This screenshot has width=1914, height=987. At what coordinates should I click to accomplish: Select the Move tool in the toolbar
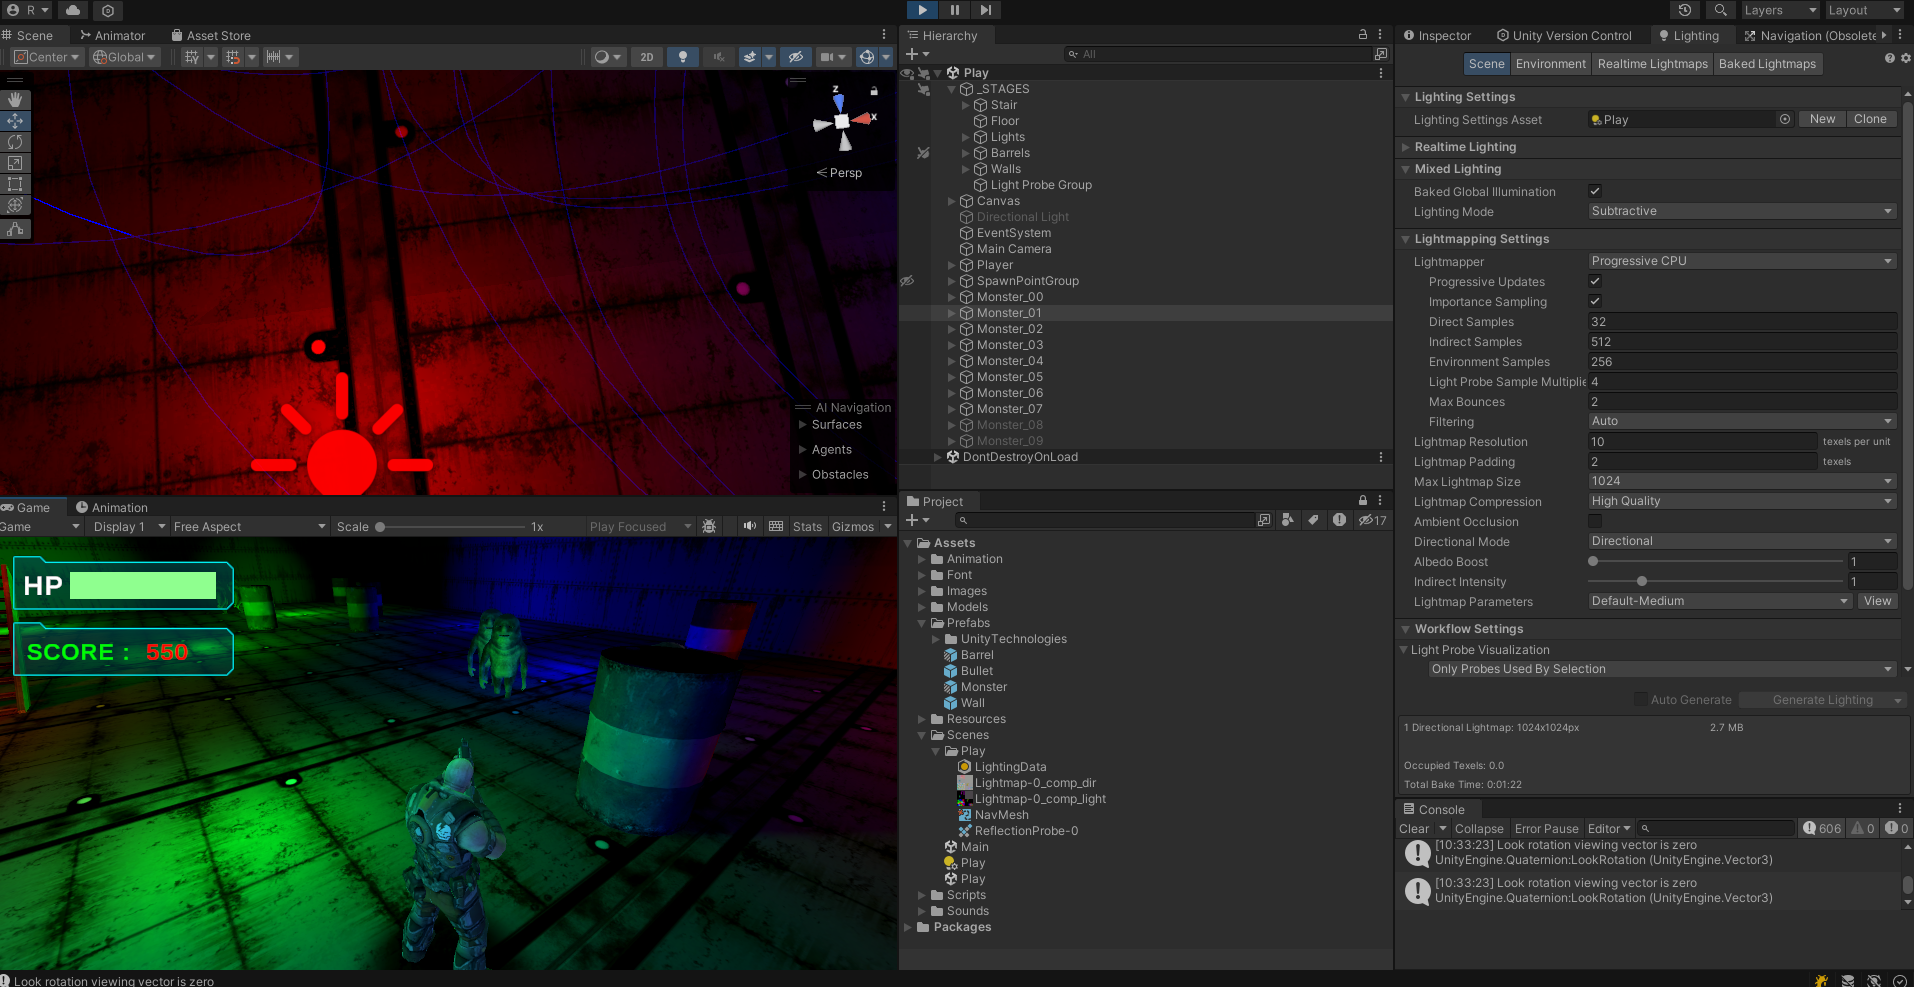15,121
